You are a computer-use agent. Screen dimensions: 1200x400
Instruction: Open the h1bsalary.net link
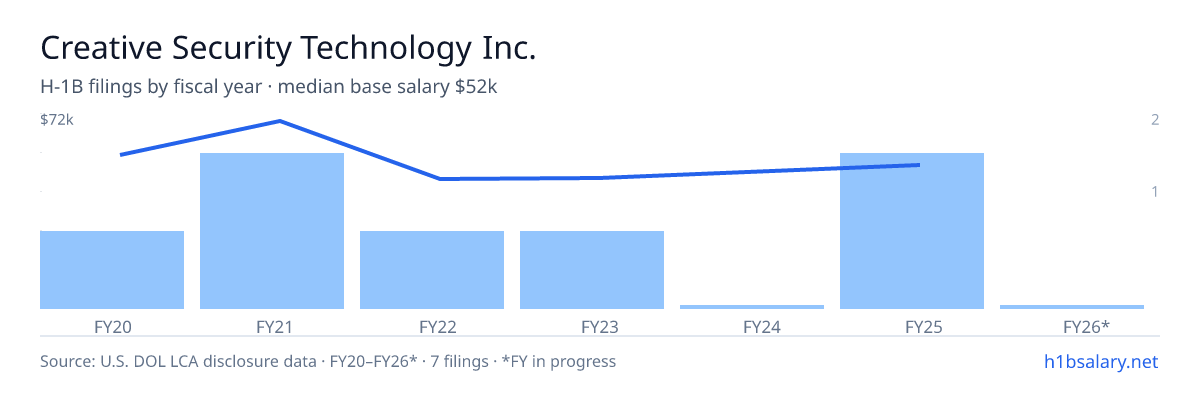1100,361
